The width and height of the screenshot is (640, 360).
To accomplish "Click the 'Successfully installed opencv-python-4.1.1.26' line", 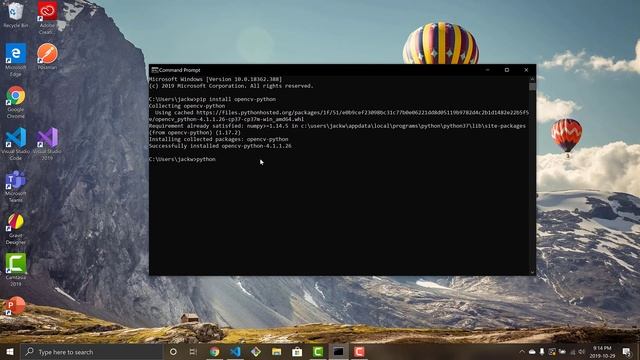I will click(x=220, y=146).
